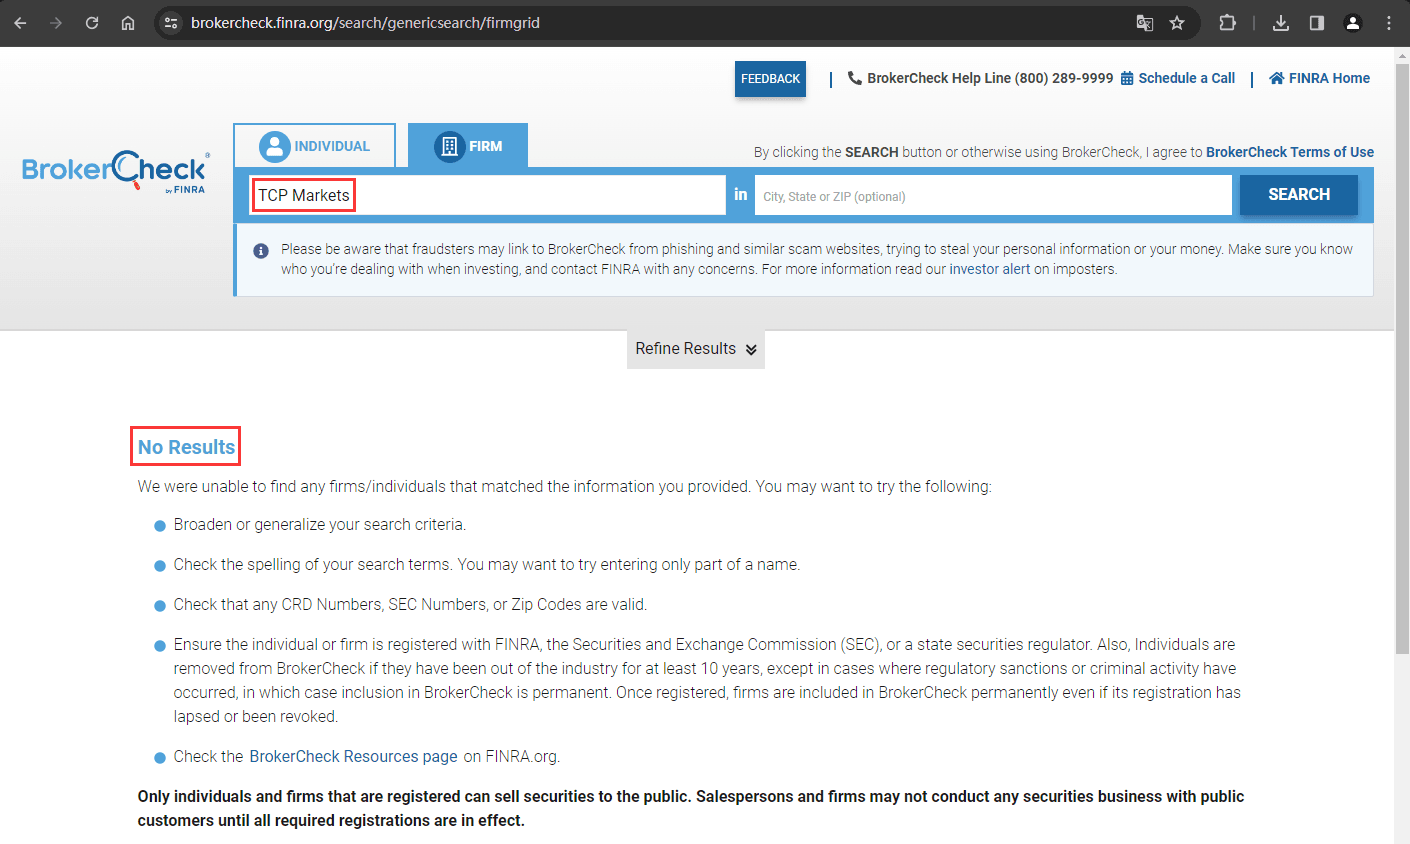Viewport: 1410px width, 844px height.
Task: Open the investor alert link
Action: (x=989, y=269)
